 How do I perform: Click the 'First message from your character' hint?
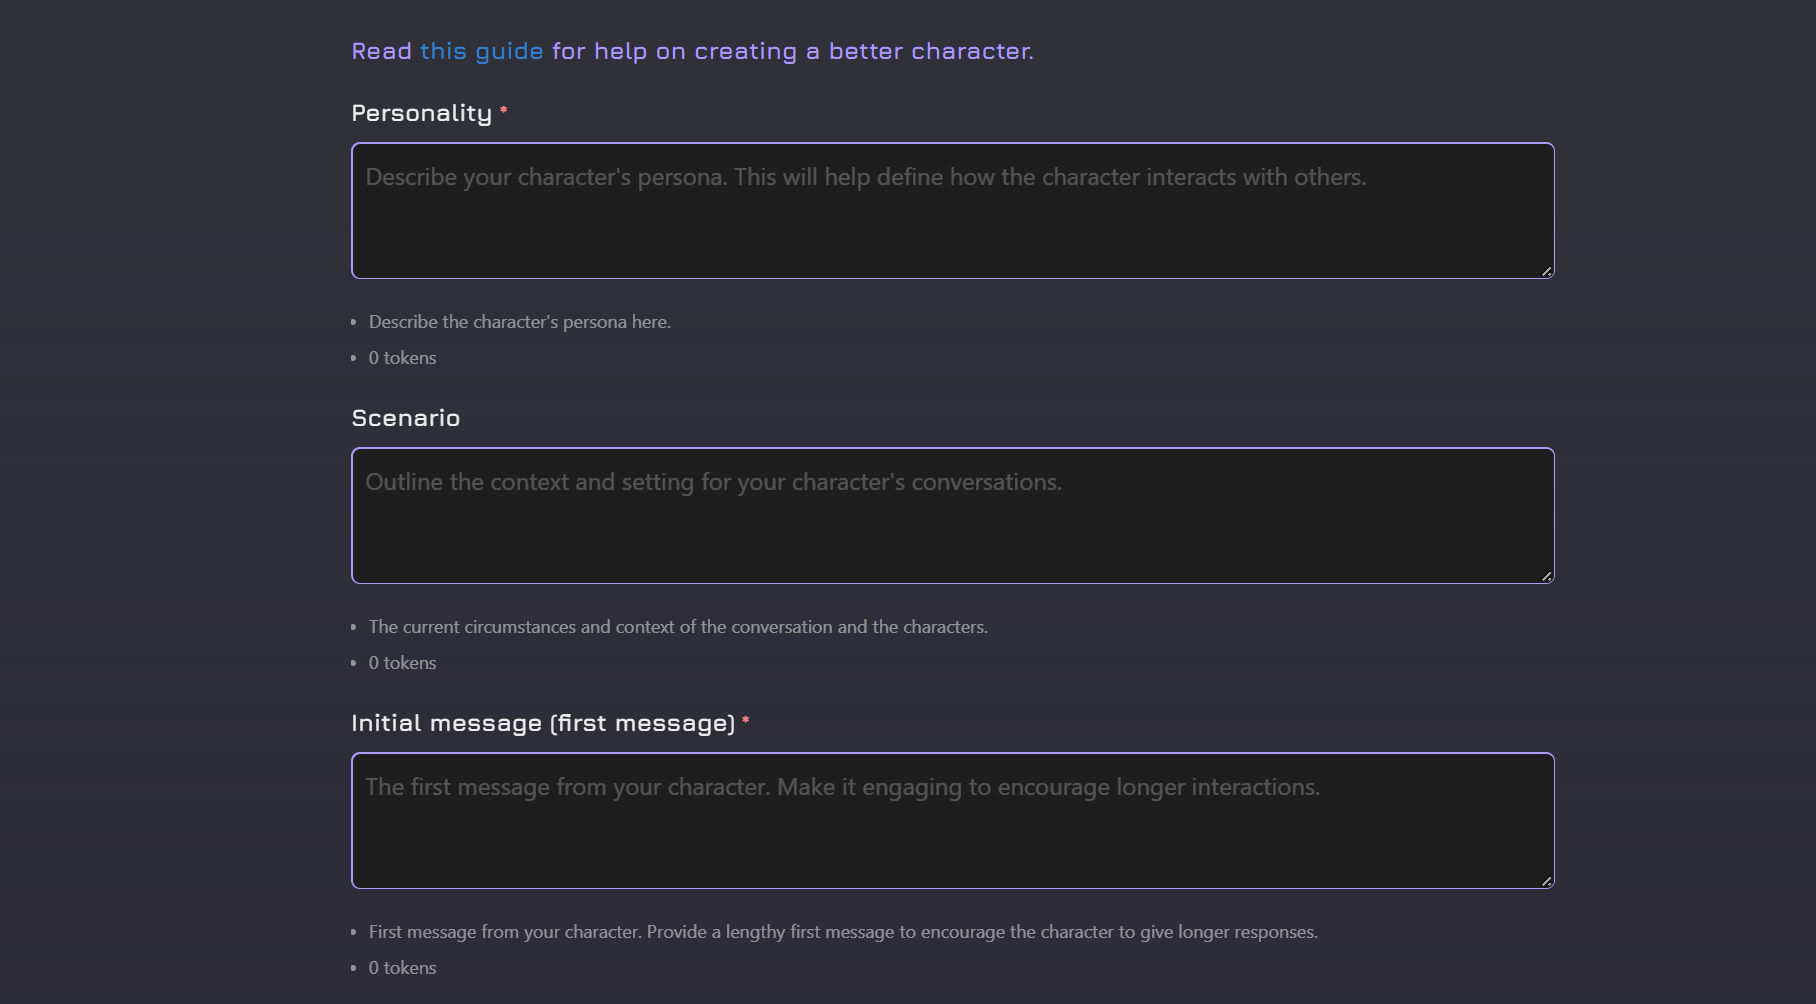[x=843, y=932]
